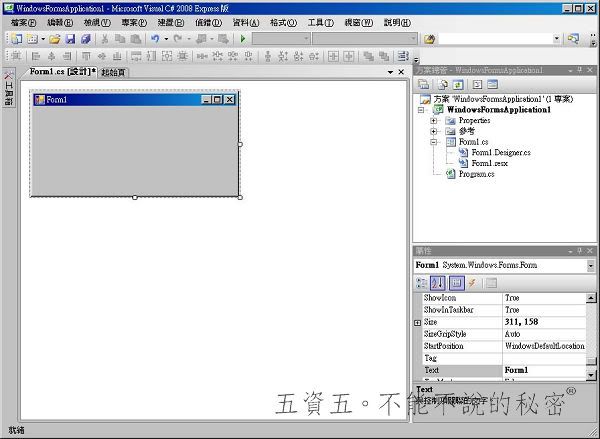The width and height of the screenshot is (600, 439).
Task: Open the 工具箱 side panel
Action: [7, 91]
